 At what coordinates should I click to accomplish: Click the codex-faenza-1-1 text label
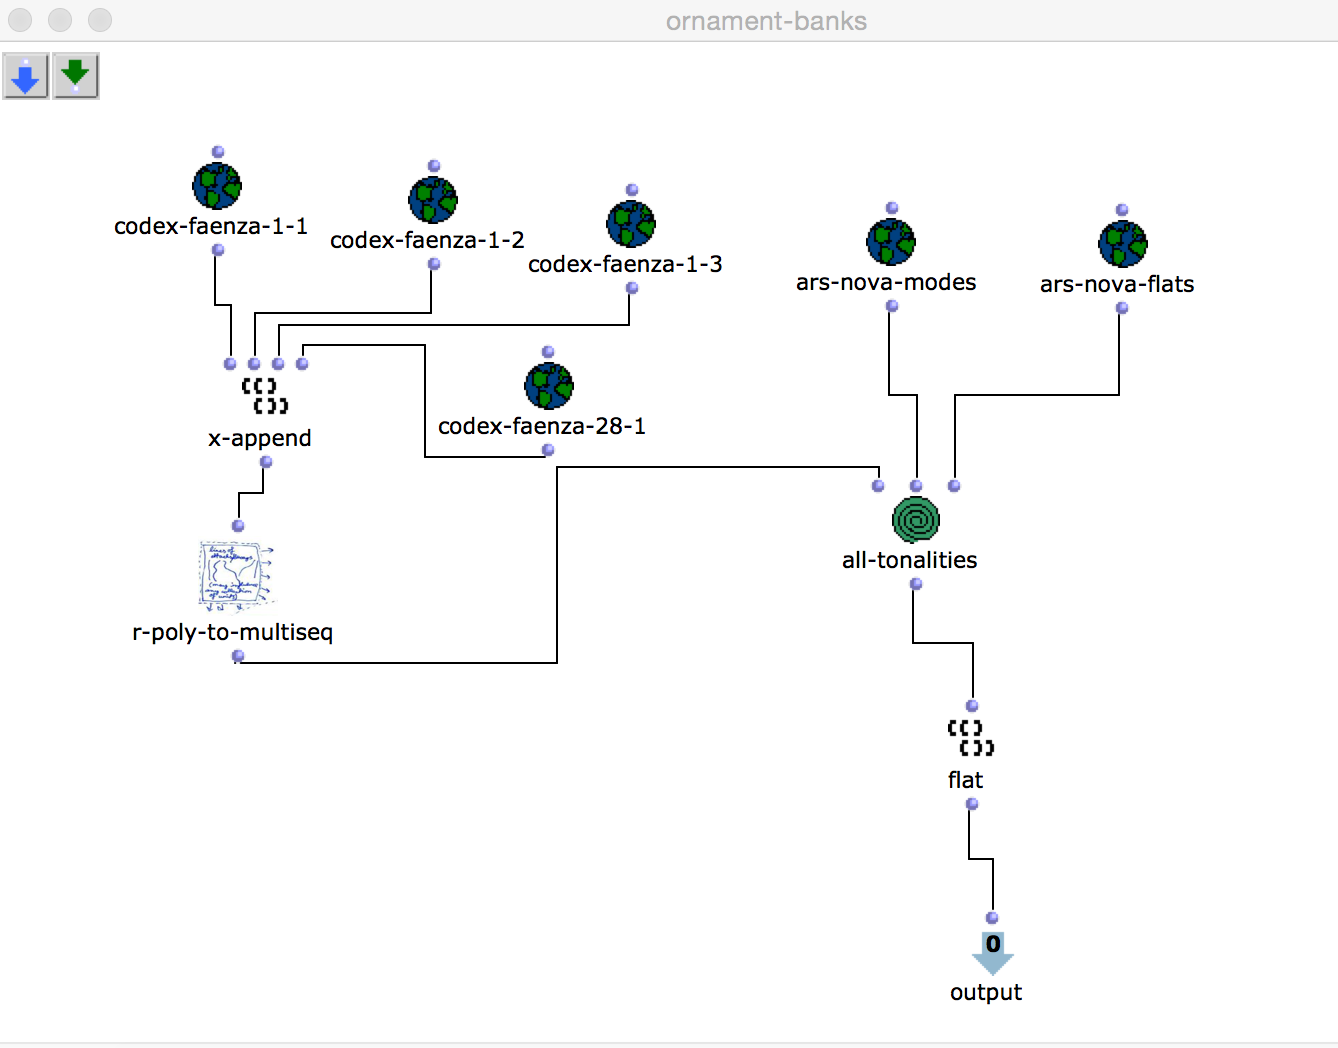coord(211,226)
